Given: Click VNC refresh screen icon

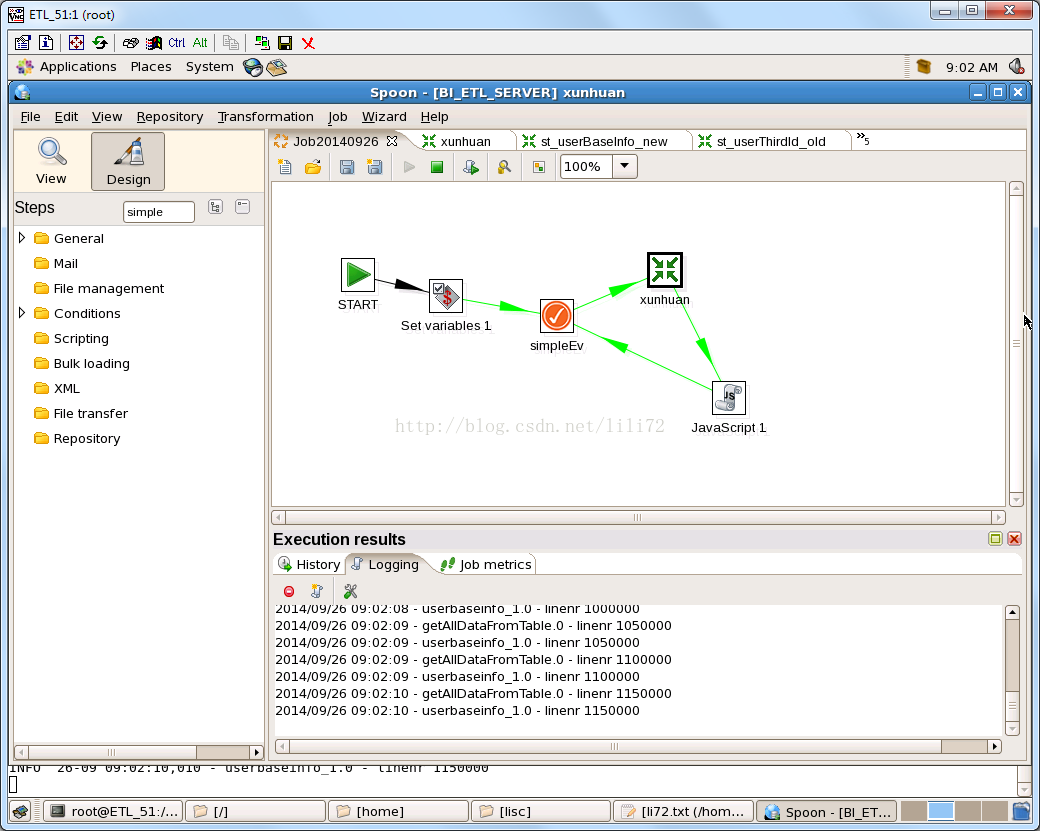Looking at the screenshot, I should pyautogui.click(x=100, y=43).
